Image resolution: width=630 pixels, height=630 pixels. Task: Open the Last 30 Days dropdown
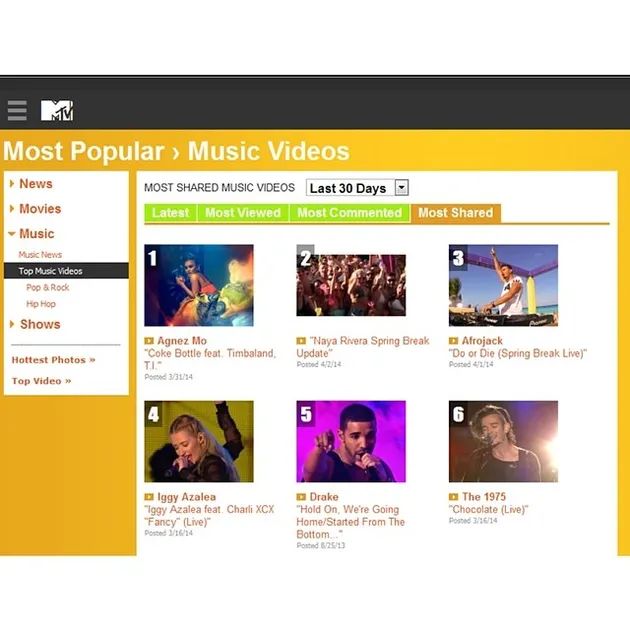tap(357, 188)
